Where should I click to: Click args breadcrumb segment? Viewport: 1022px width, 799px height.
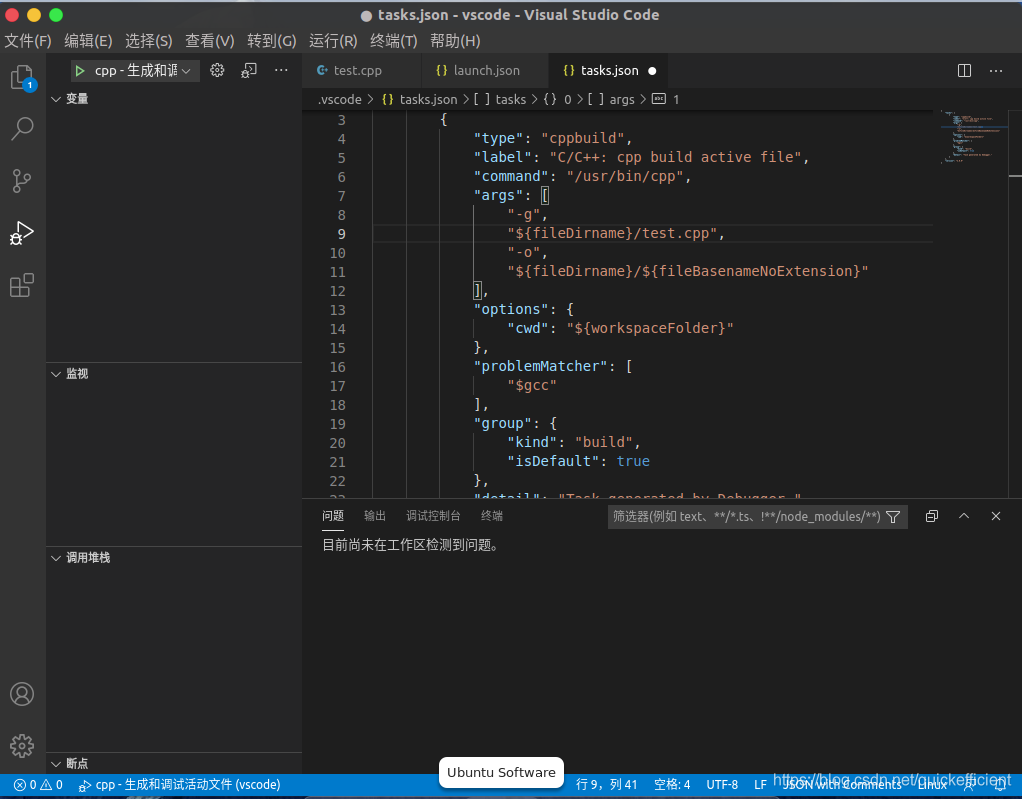[622, 100]
